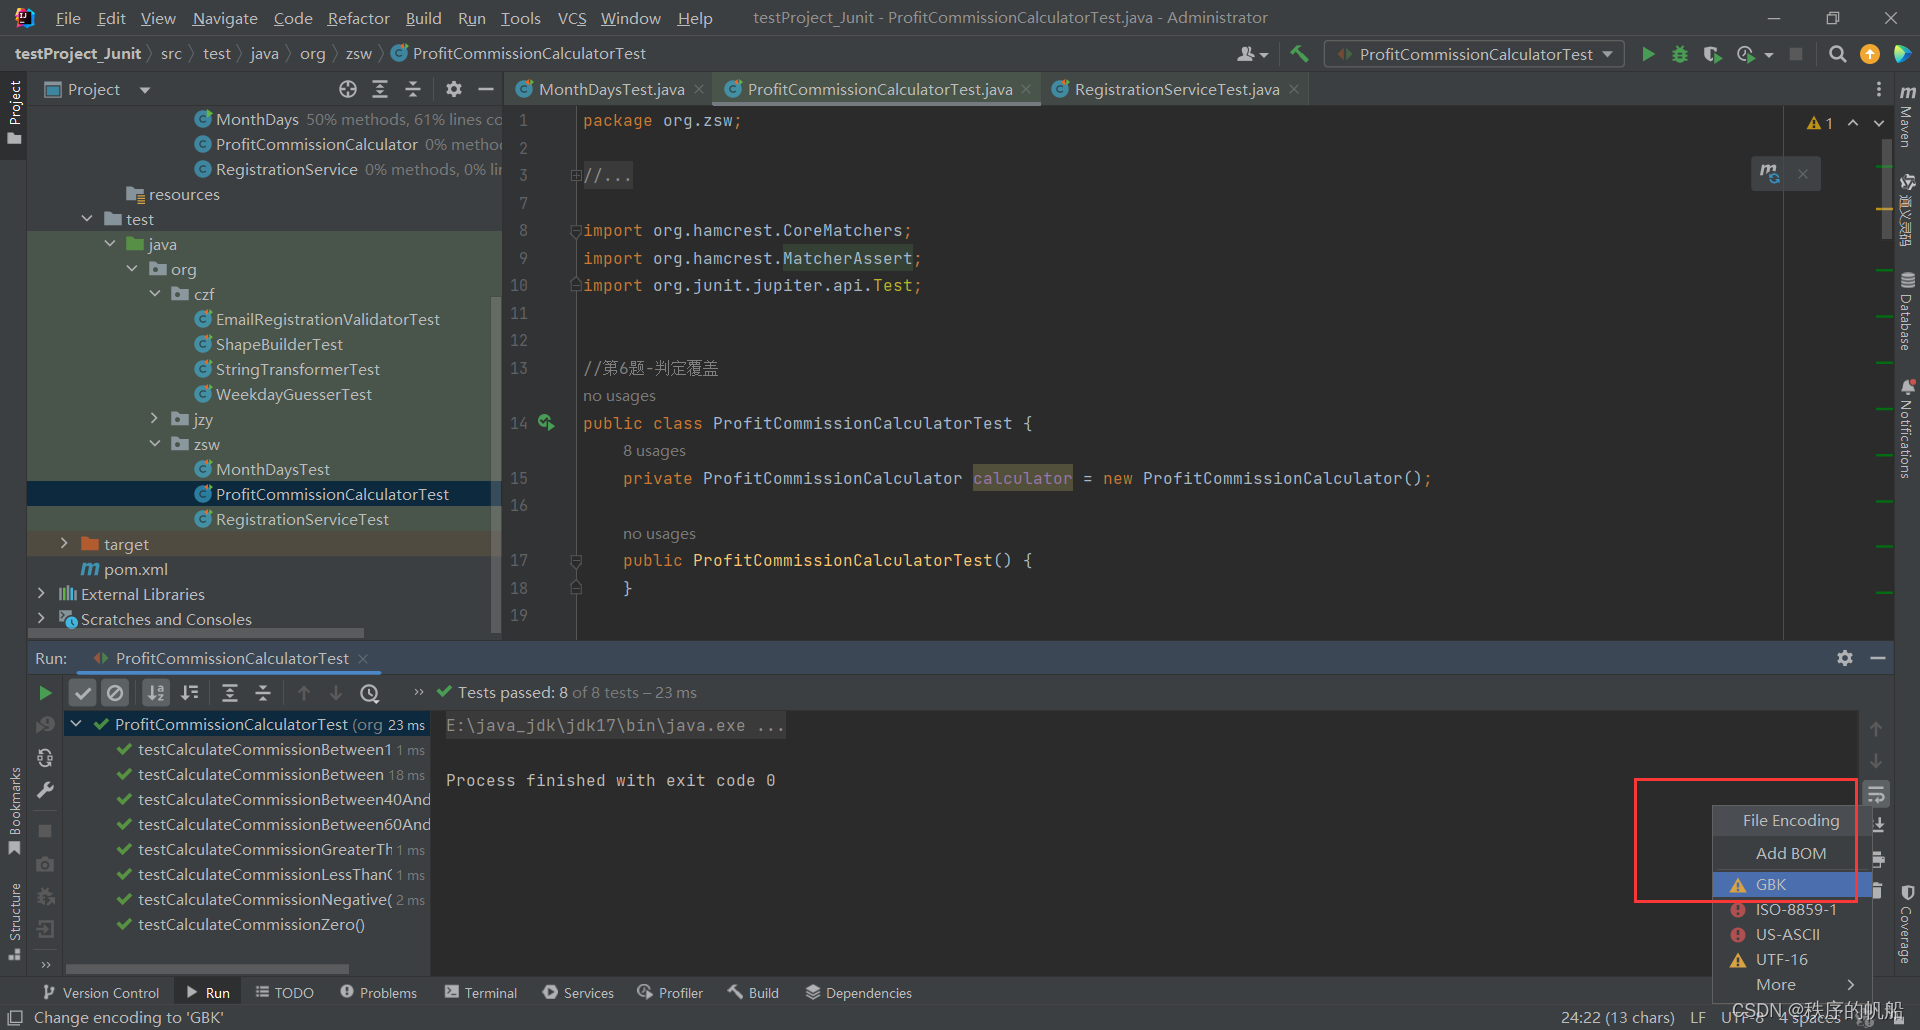Open the Terminal tool window
Screen dimensions: 1920x1030
[481, 992]
